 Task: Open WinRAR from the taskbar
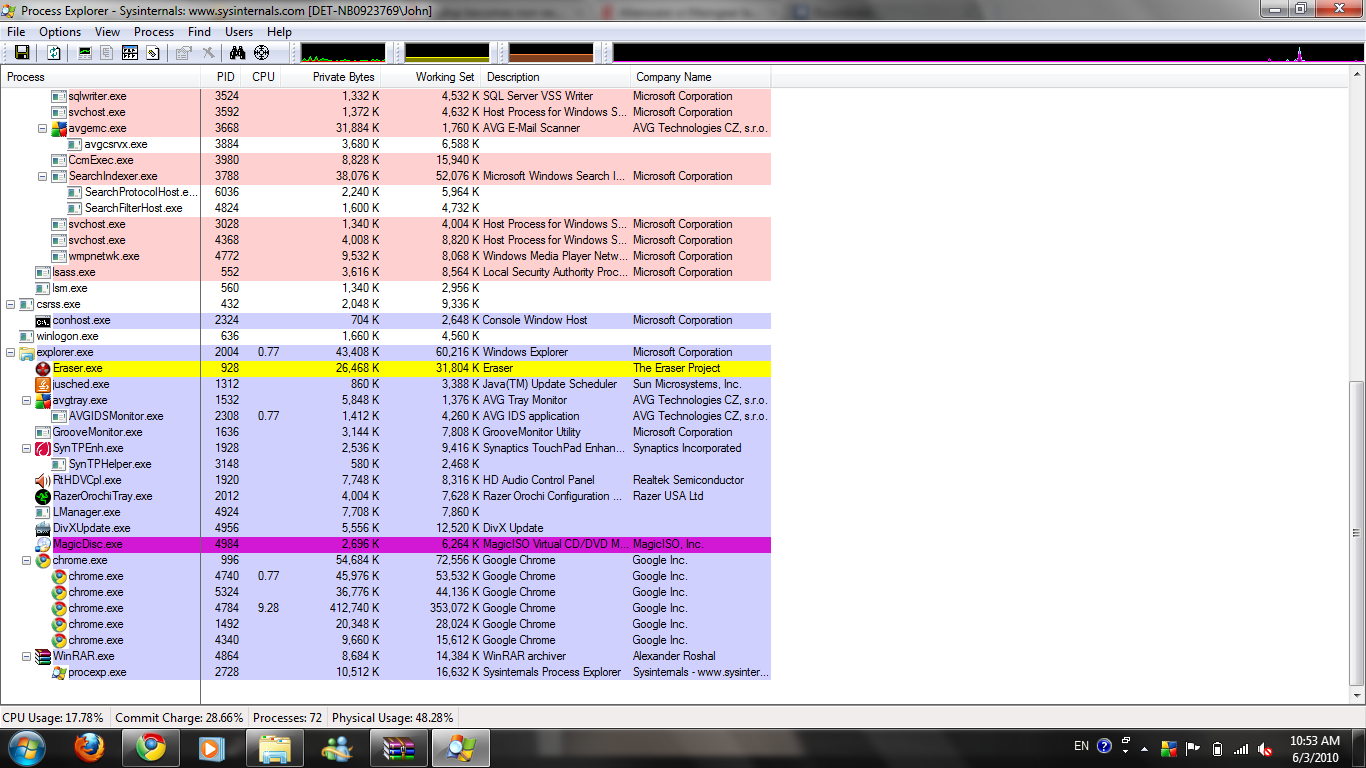tap(399, 747)
